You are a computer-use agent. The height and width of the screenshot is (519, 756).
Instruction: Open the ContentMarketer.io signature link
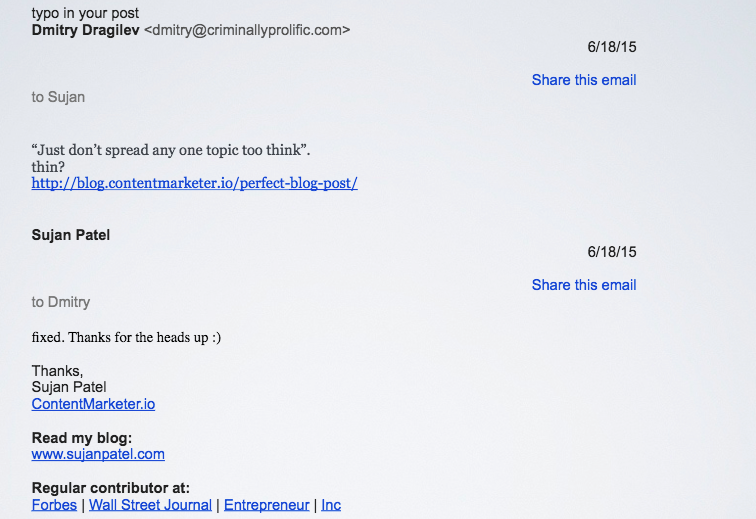pos(93,404)
